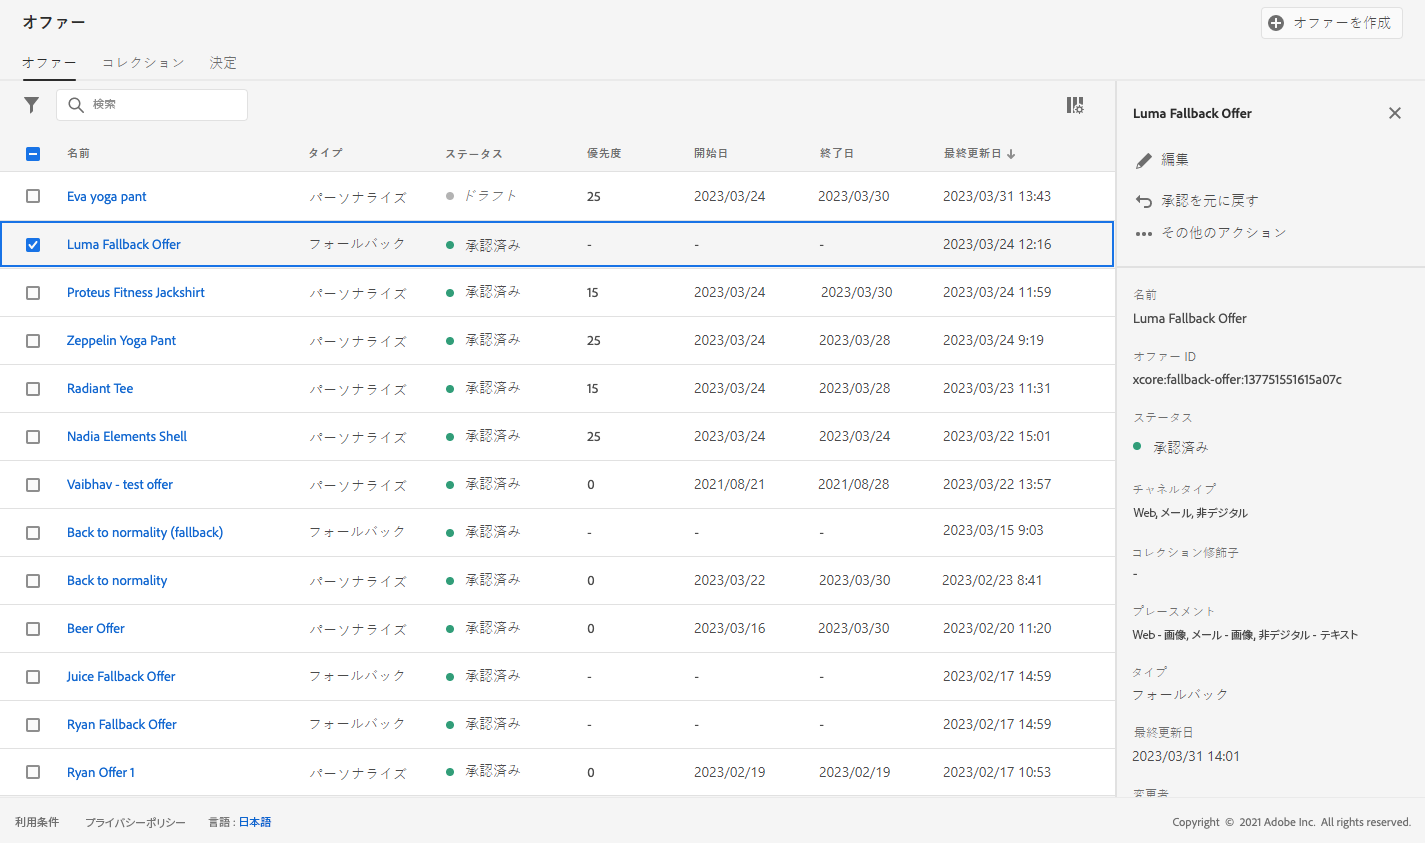Image resolution: width=1425 pixels, height=843 pixels.
Task: Uncheck the Luma Fallback Offer row checkbox
Action: (33, 245)
